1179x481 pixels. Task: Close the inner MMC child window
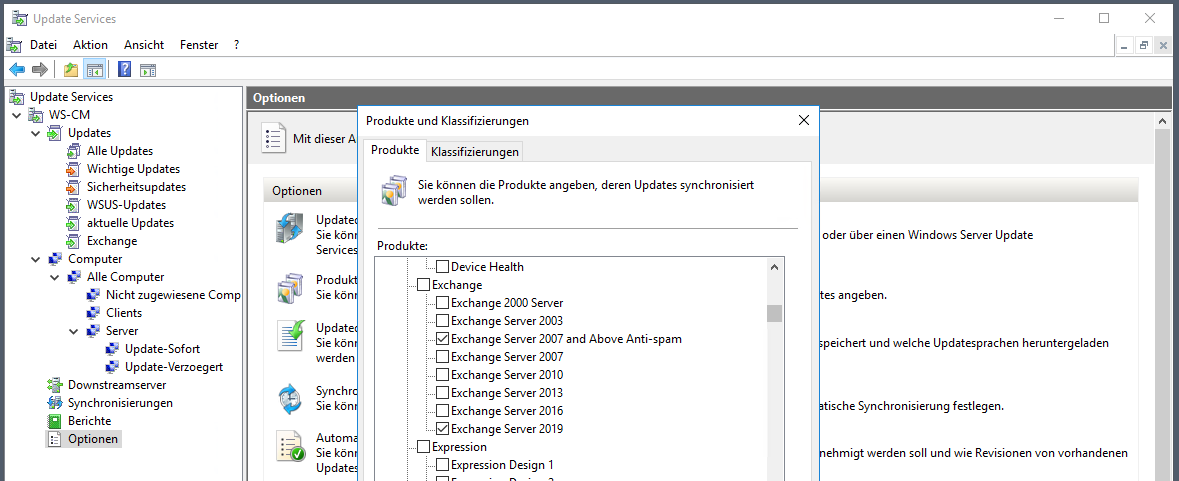click(1162, 45)
